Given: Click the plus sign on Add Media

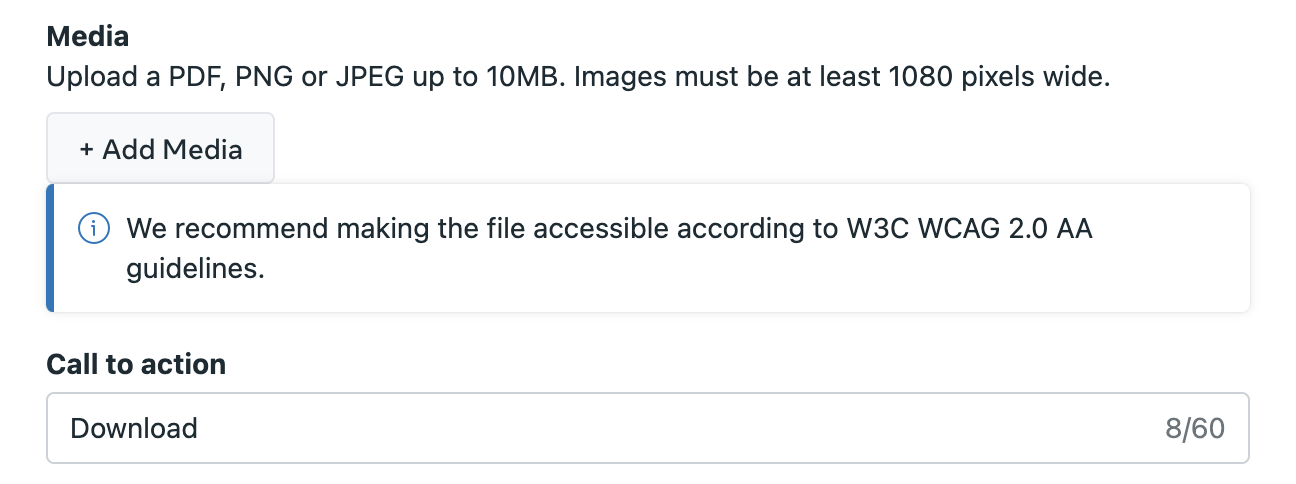Looking at the screenshot, I should (87, 150).
